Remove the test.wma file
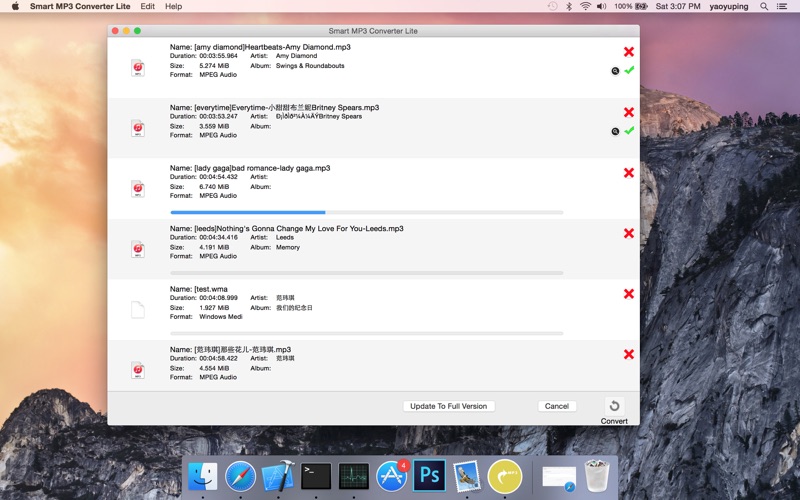Screen dimensions: 800x500 tap(629, 294)
